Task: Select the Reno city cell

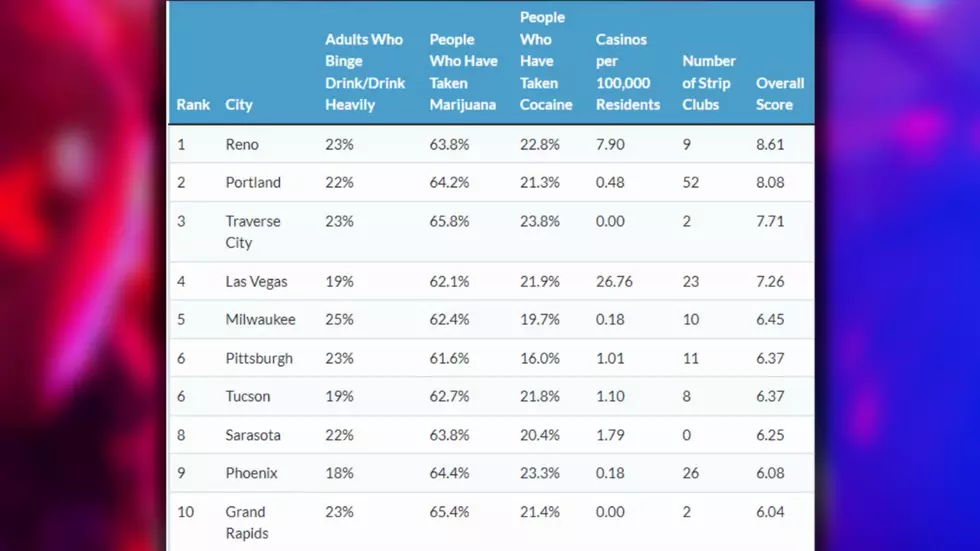Action: click(242, 144)
